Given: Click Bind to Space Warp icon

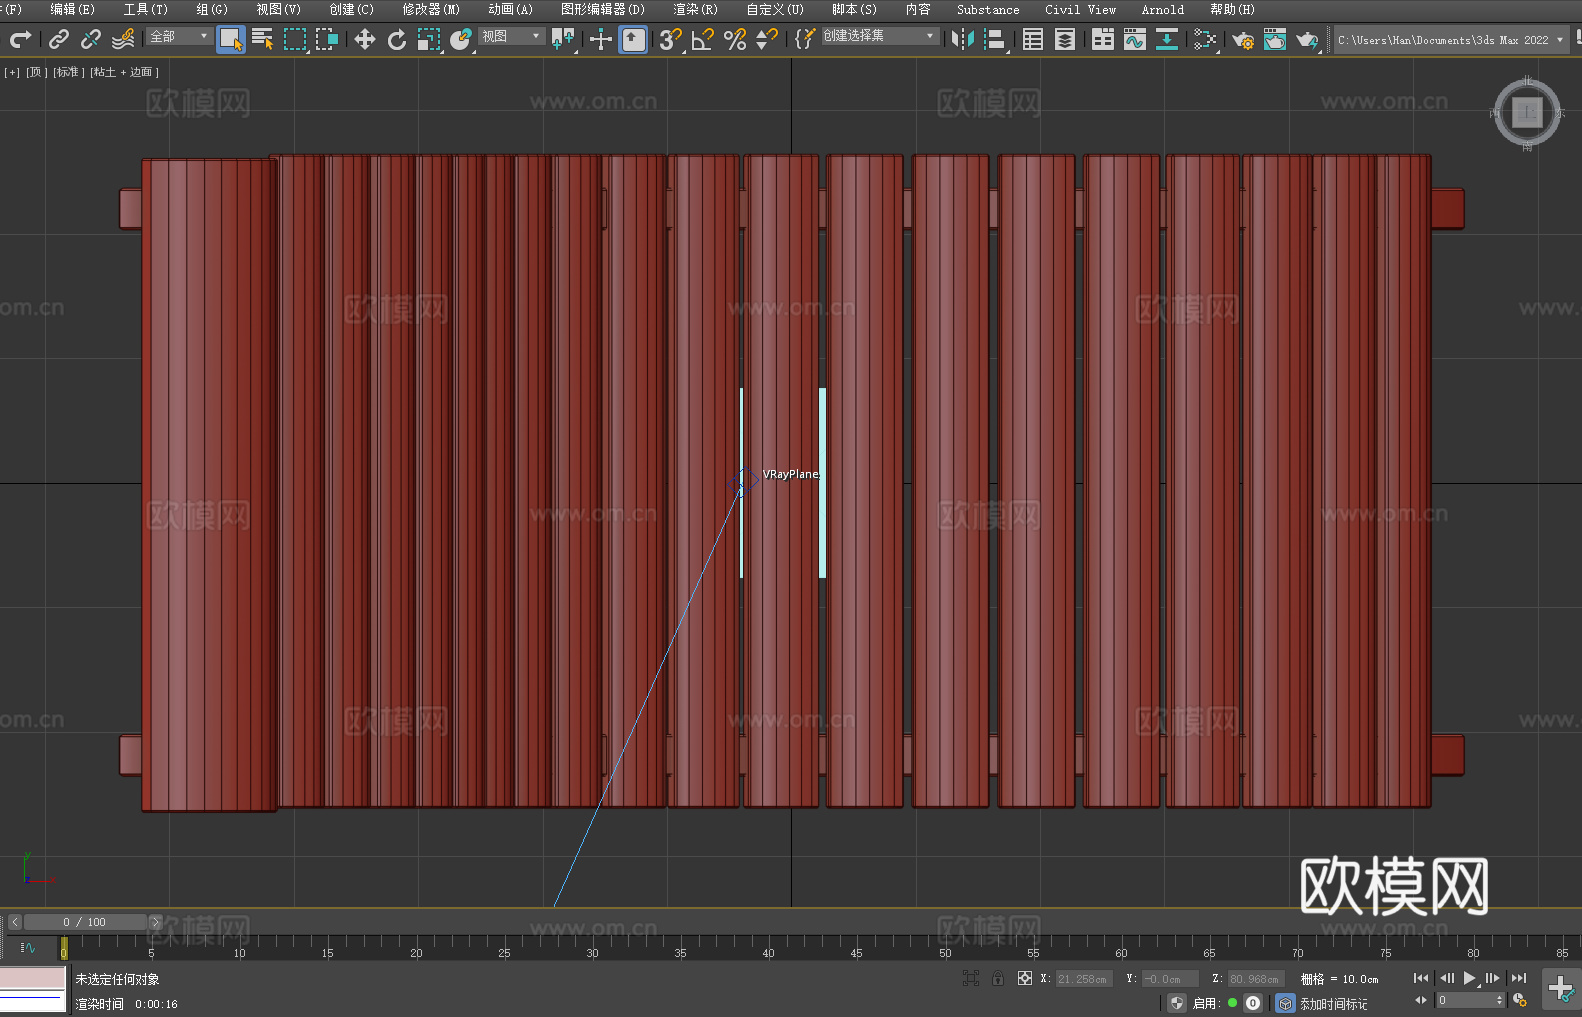Looking at the screenshot, I should coord(123,39).
